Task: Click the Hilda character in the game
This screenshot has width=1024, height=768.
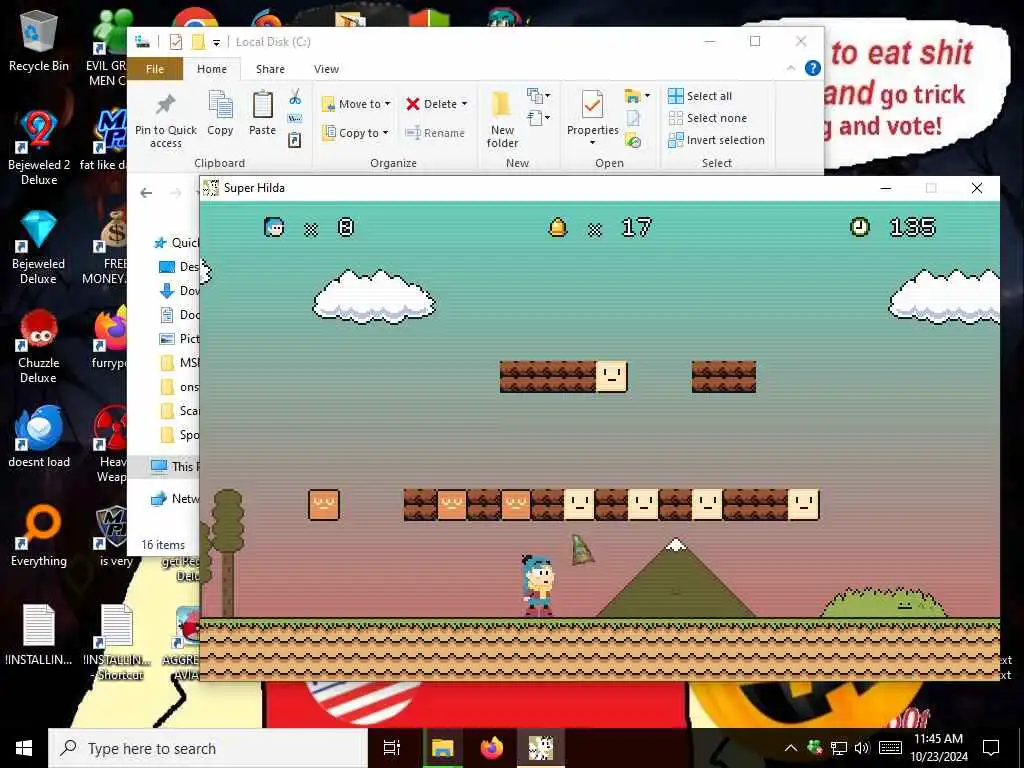Action: 538,585
